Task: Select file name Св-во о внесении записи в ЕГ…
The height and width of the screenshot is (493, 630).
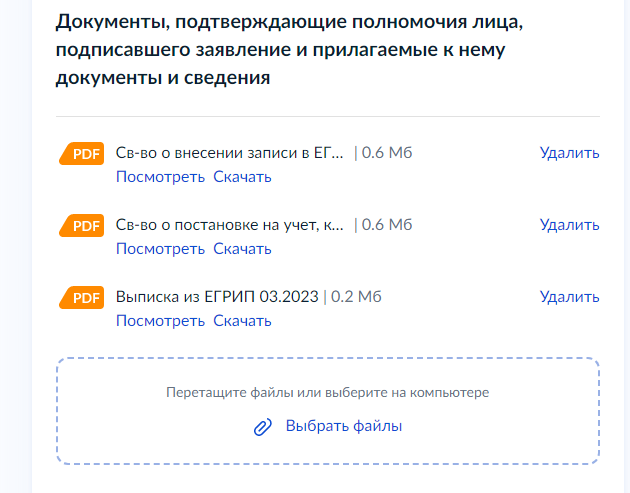Action: 230,153
